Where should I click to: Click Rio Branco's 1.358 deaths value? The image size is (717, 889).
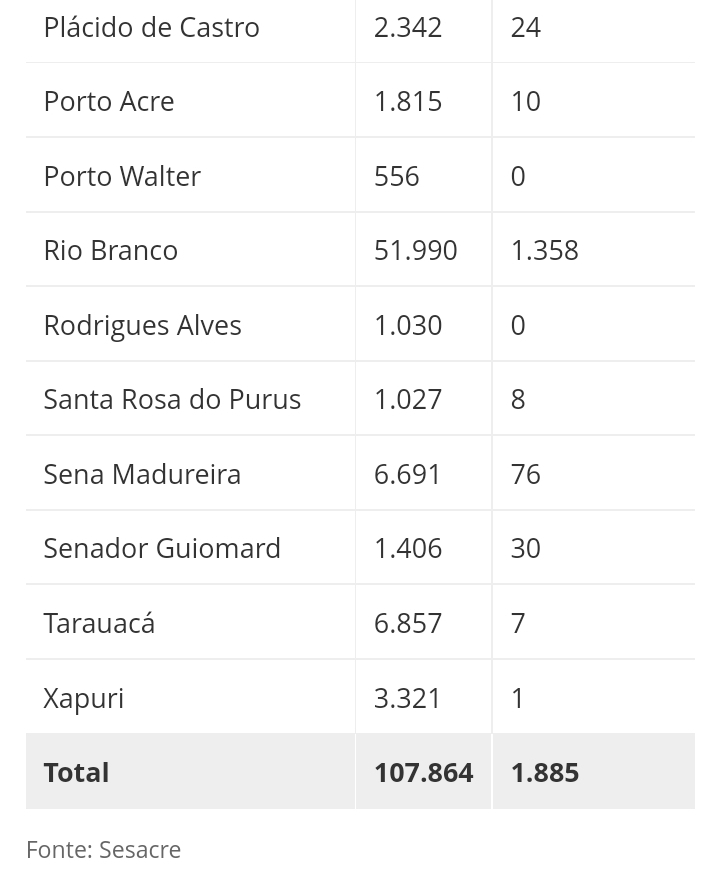coord(544,250)
